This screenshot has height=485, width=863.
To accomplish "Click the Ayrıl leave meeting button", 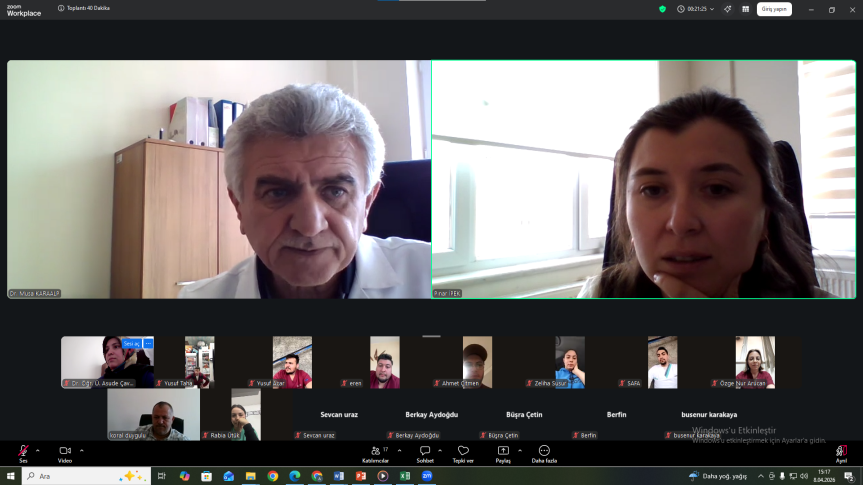I will click(x=841, y=453).
